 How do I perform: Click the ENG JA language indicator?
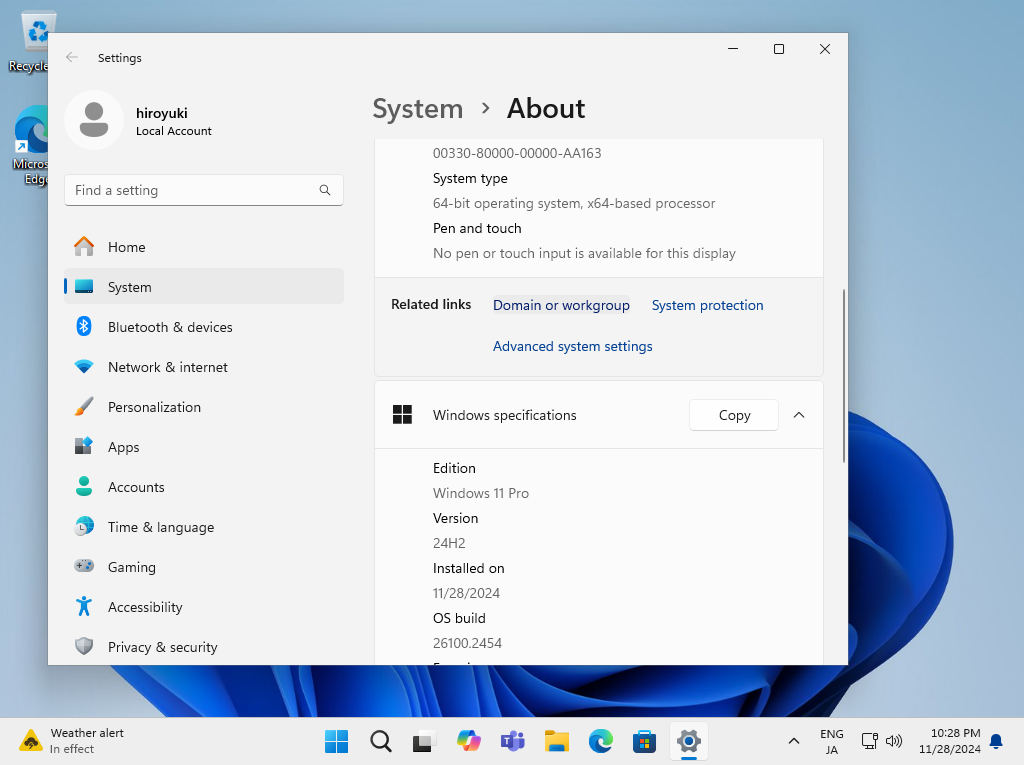tap(831, 741)
